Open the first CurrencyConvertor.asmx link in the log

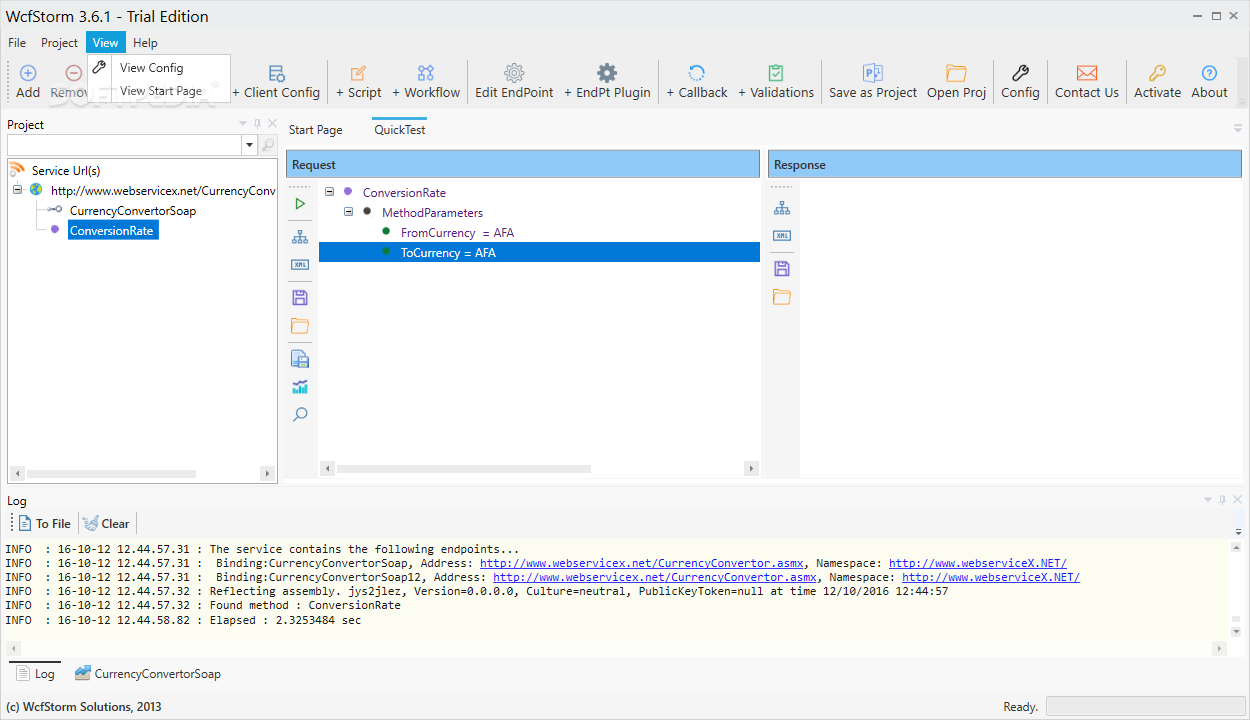642,563
